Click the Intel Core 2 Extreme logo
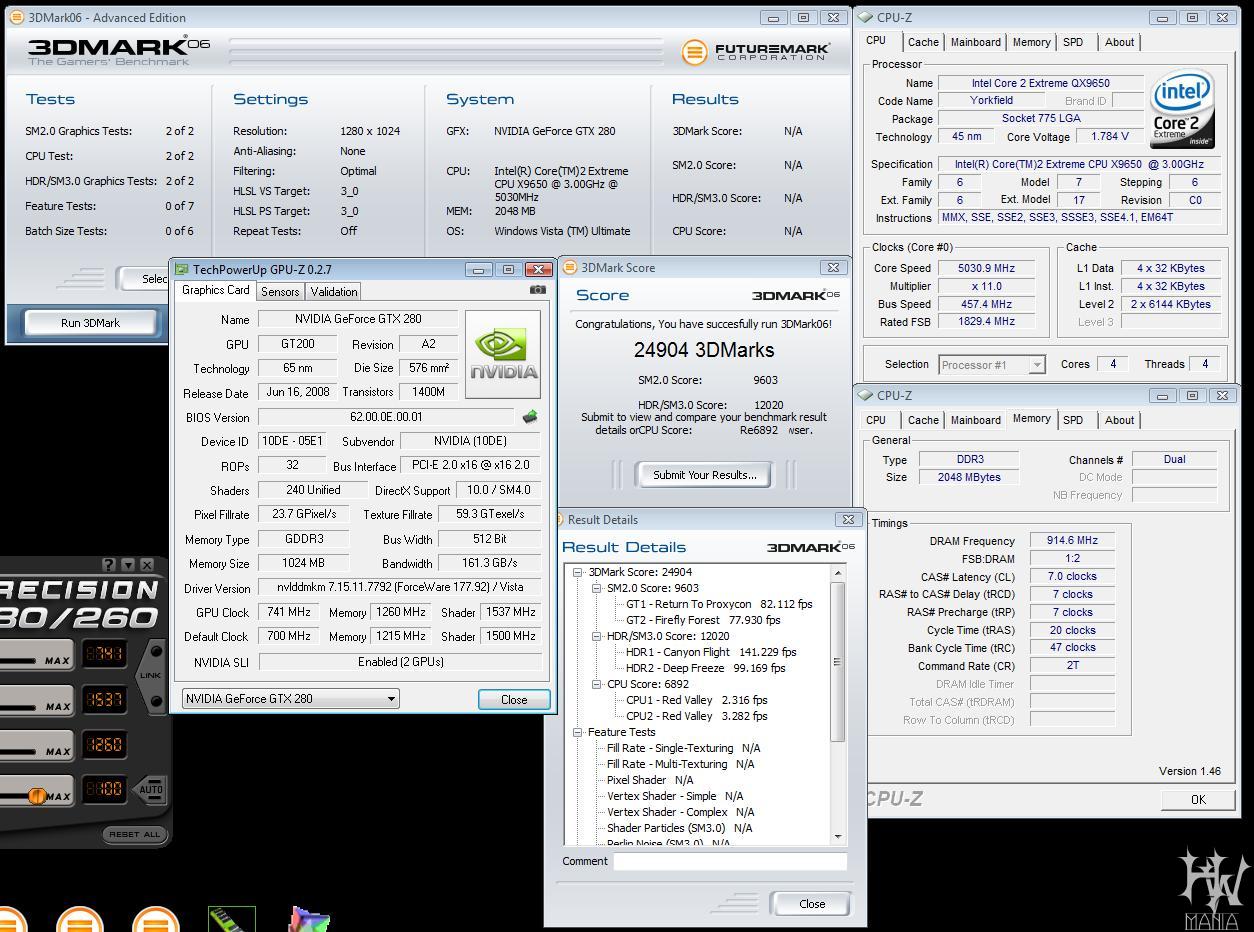 [x=1182, y=108]
